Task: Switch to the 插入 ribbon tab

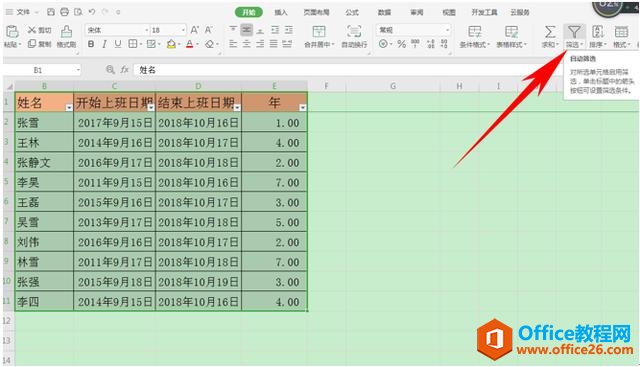Action: tap(280, 12)
